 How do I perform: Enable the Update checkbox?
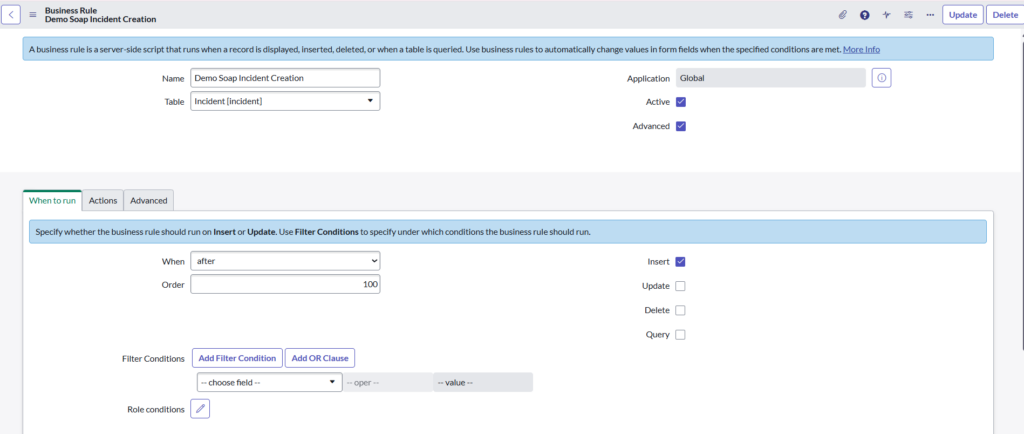[x=681, y=286]
